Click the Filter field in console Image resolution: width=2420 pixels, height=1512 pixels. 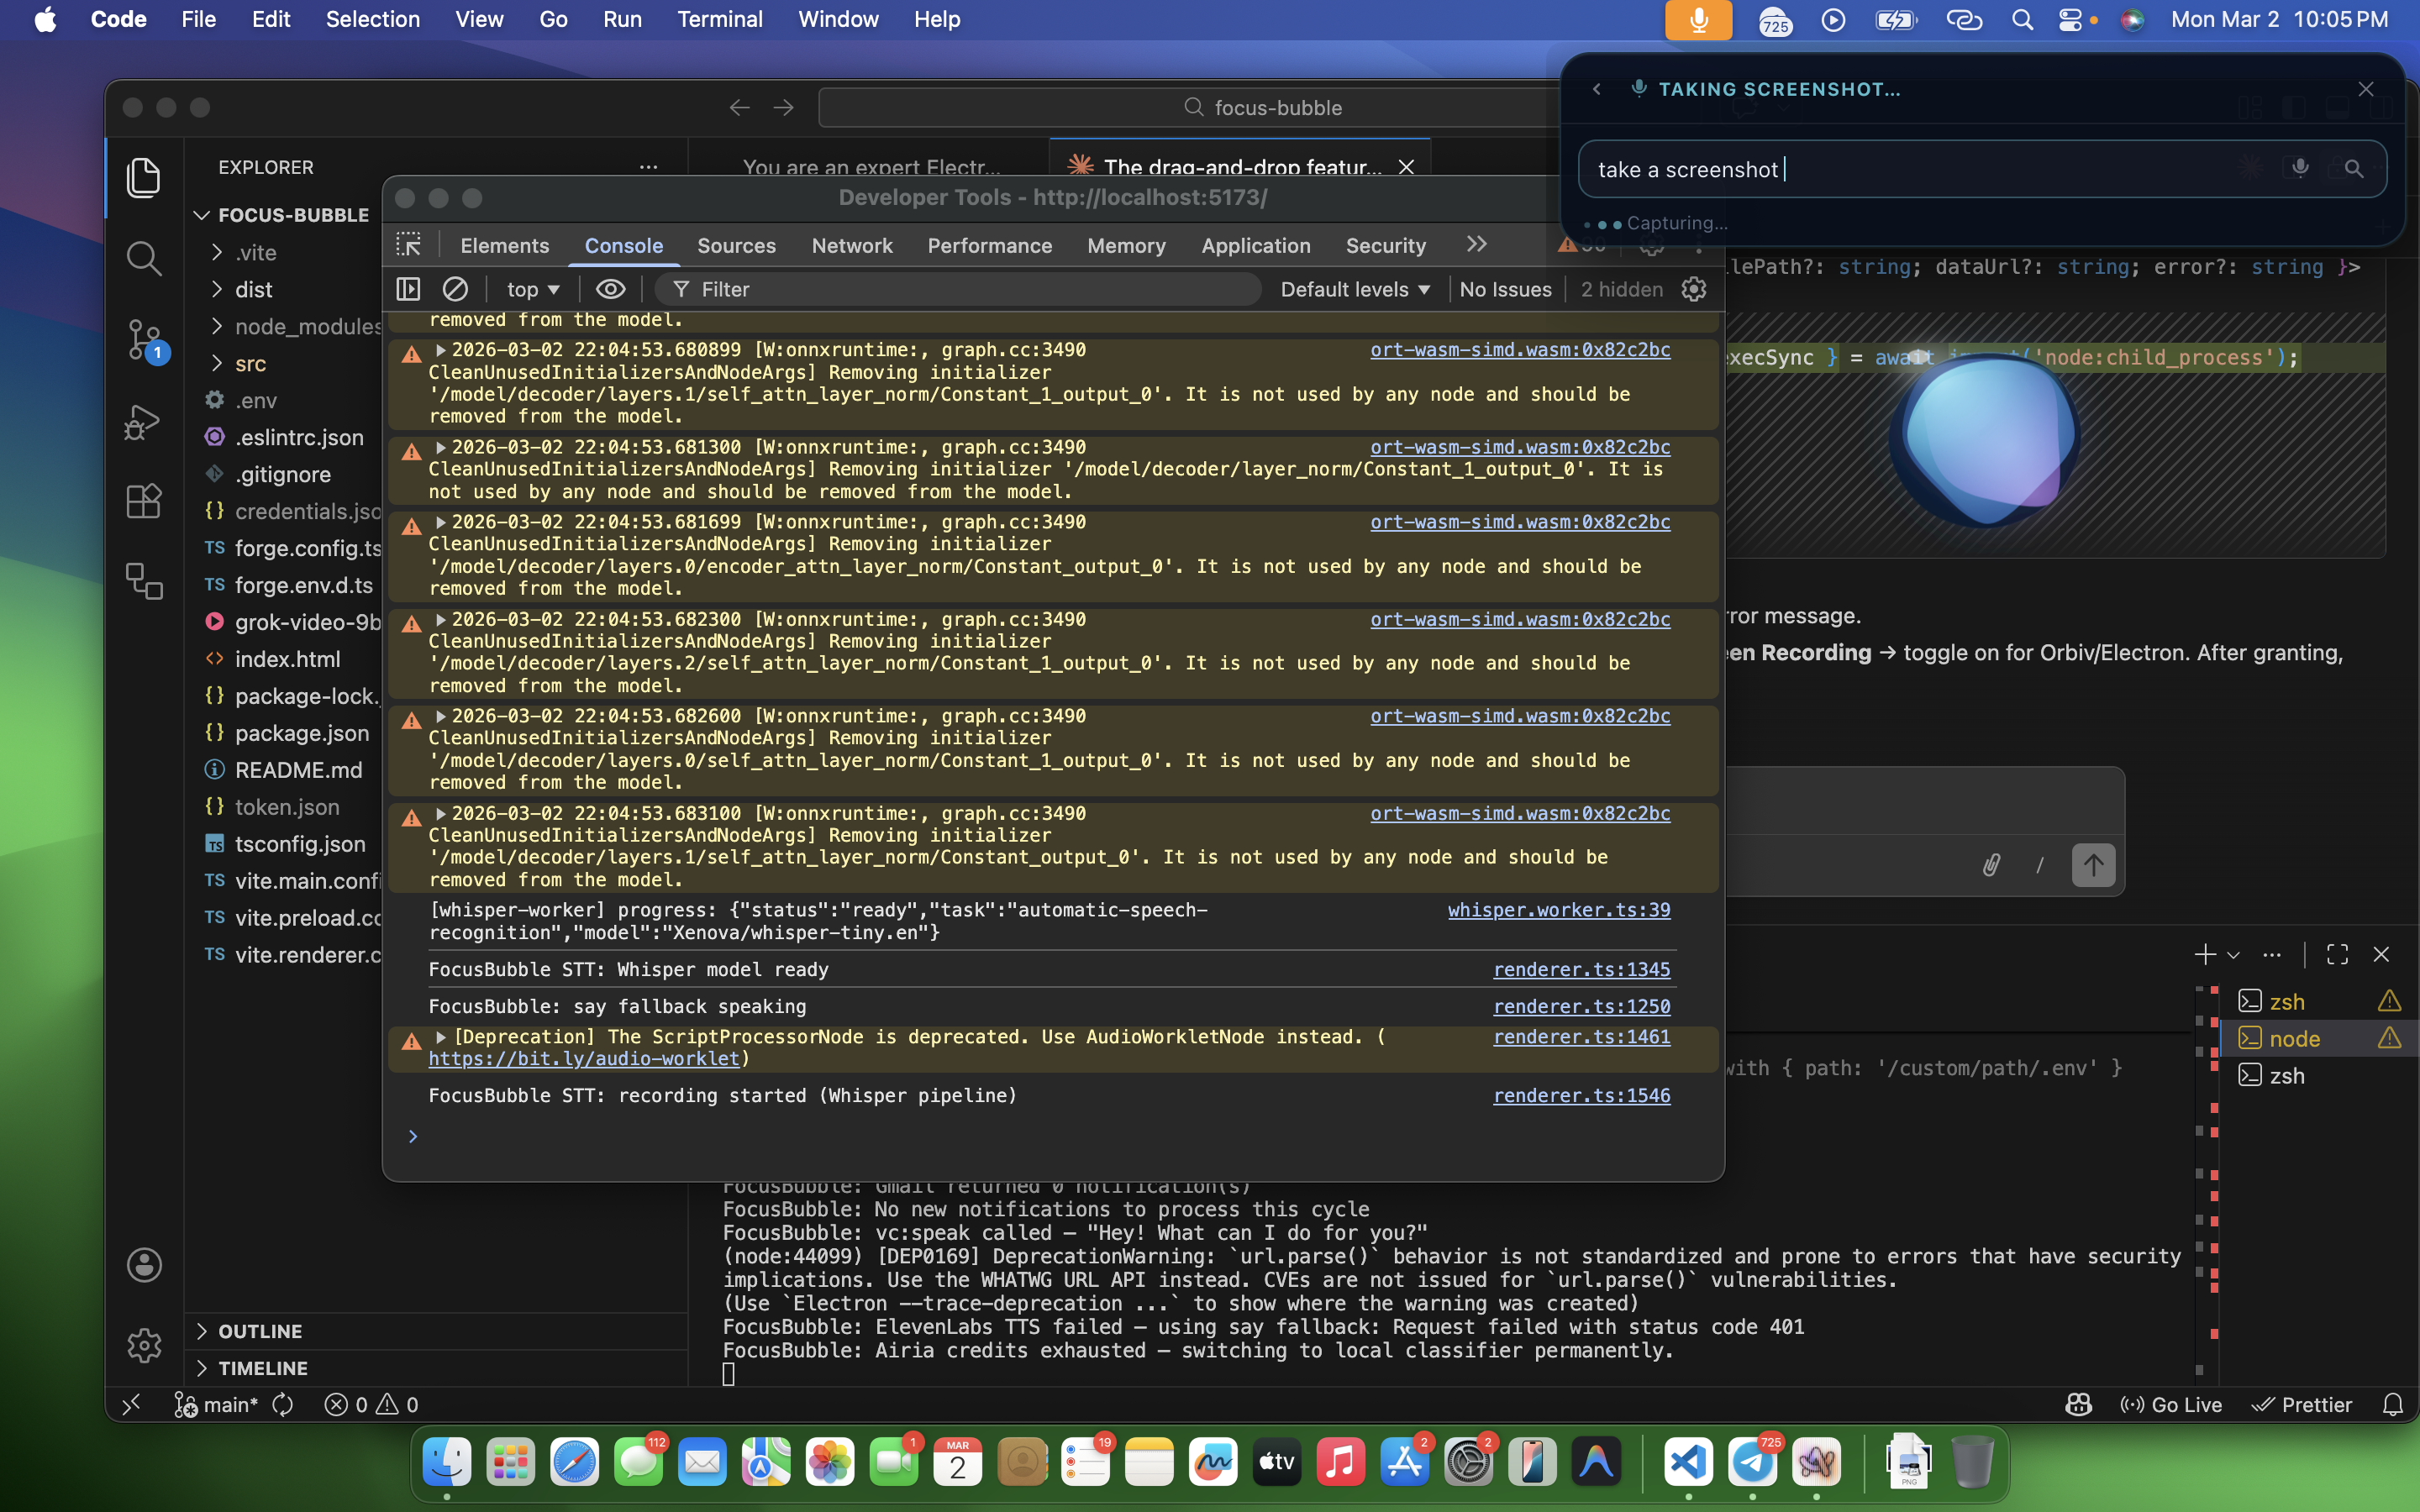(x=960, y=289)
